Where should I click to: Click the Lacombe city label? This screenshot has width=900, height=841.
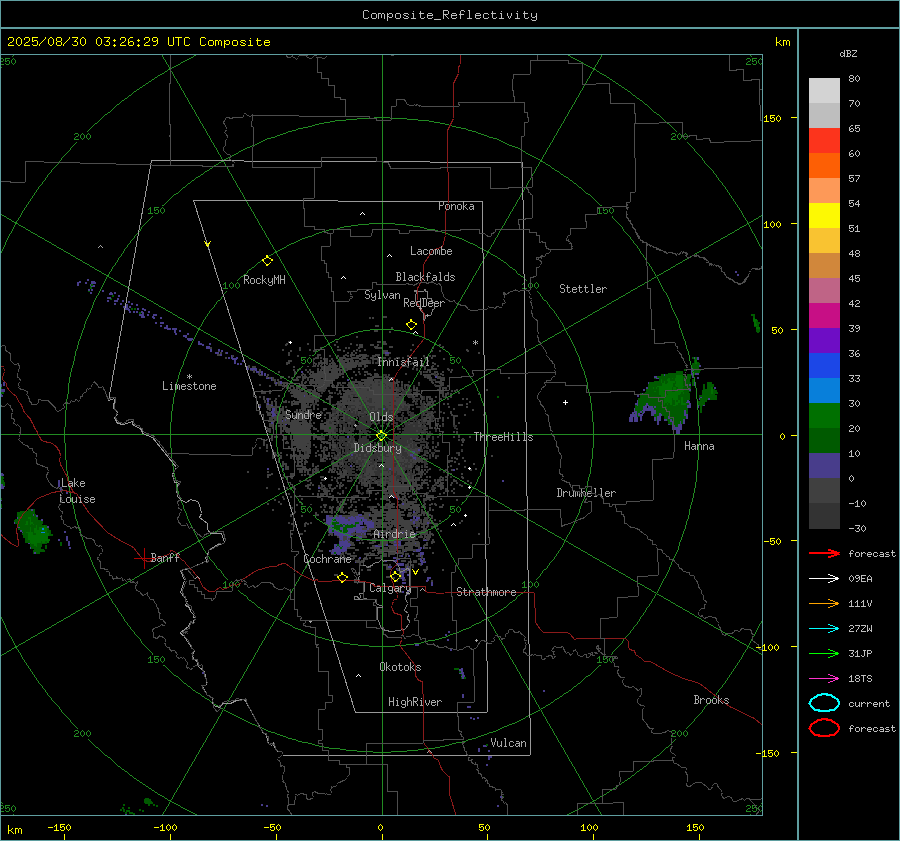click(x=431, y=251)
